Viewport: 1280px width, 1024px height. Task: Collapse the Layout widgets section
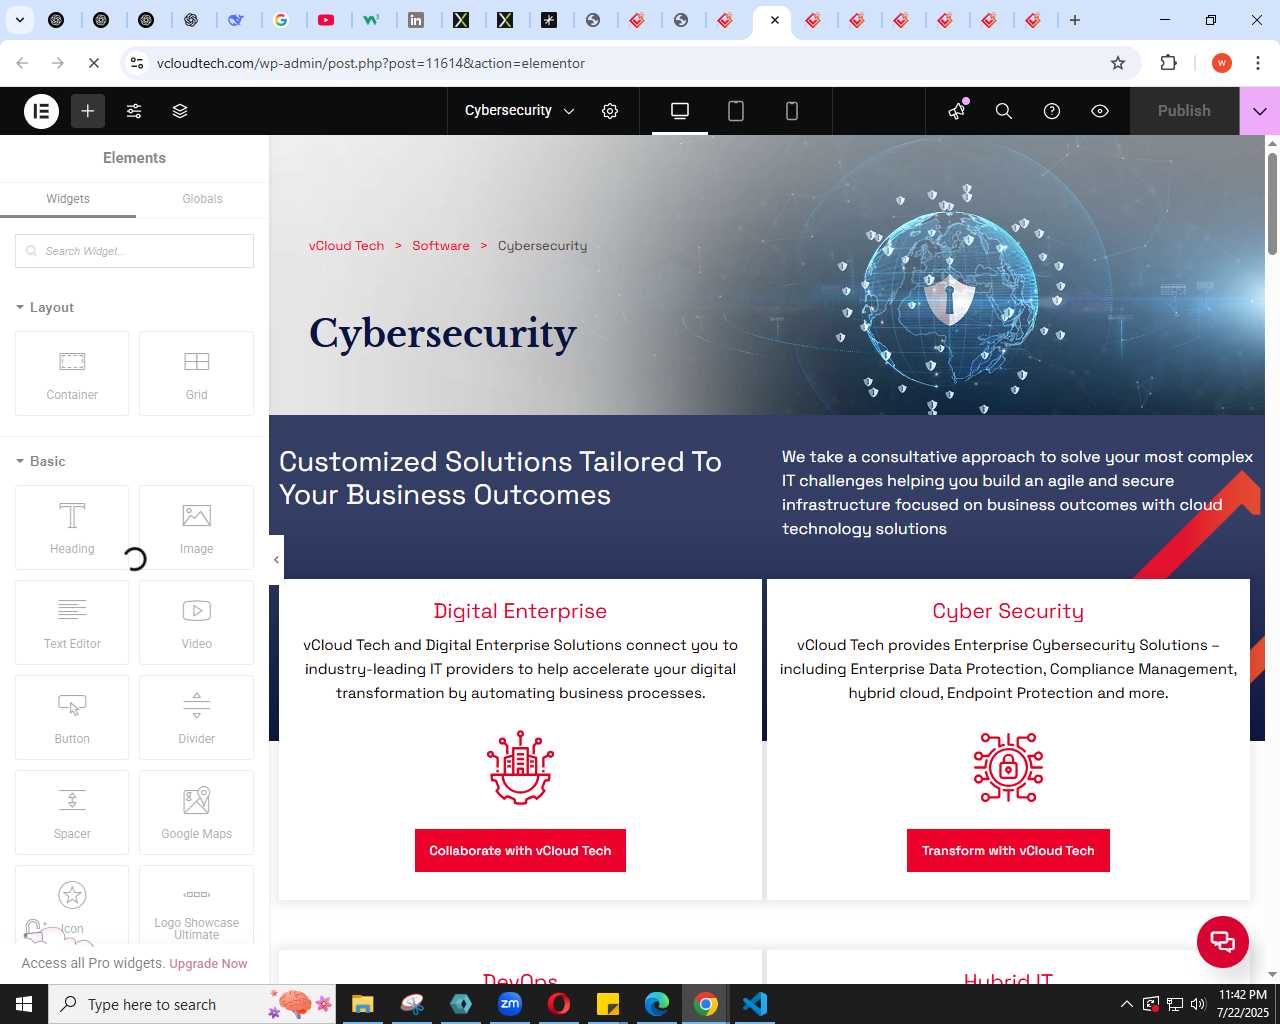point(45,307)
